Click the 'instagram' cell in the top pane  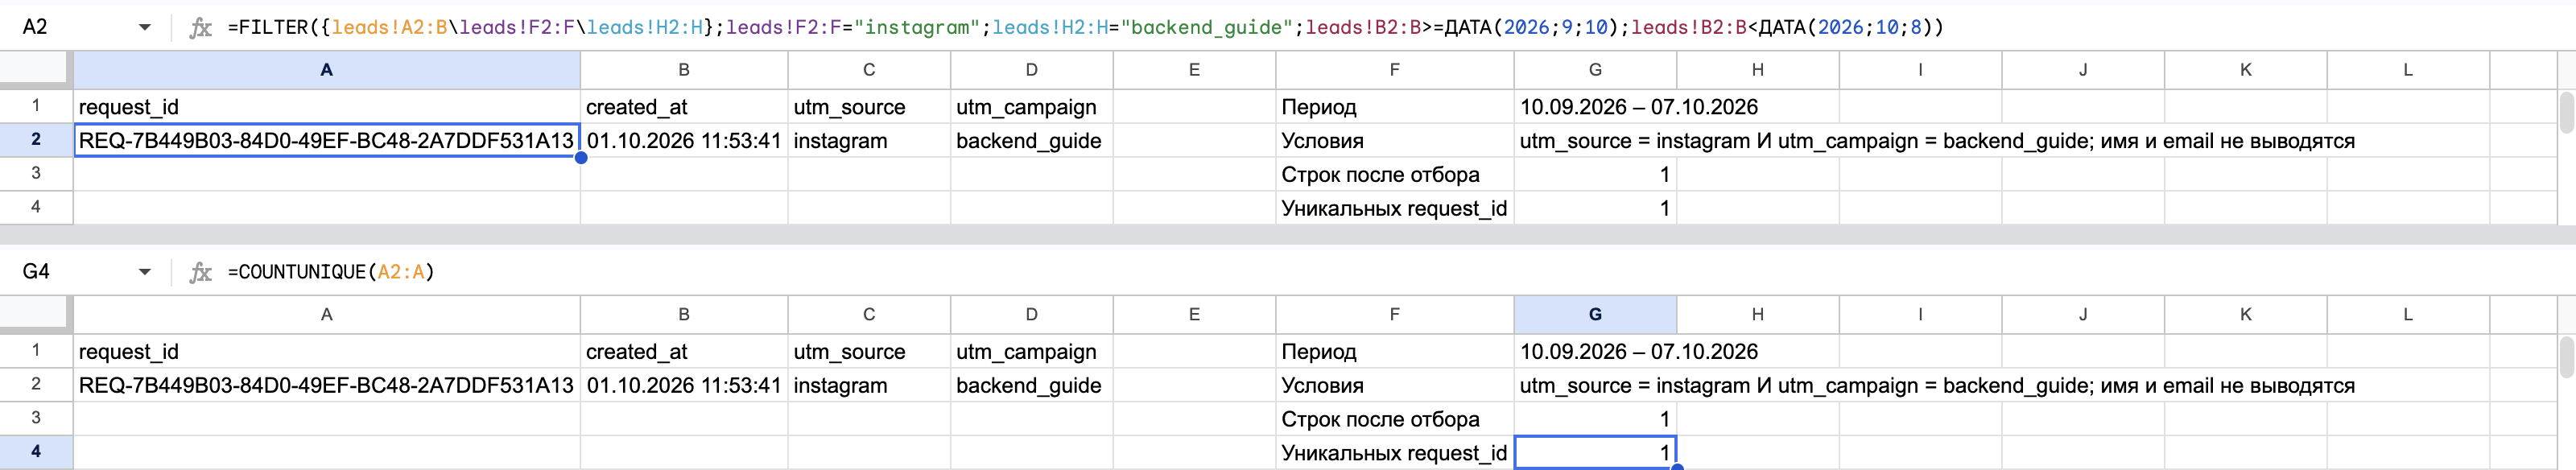click(869, 141)
